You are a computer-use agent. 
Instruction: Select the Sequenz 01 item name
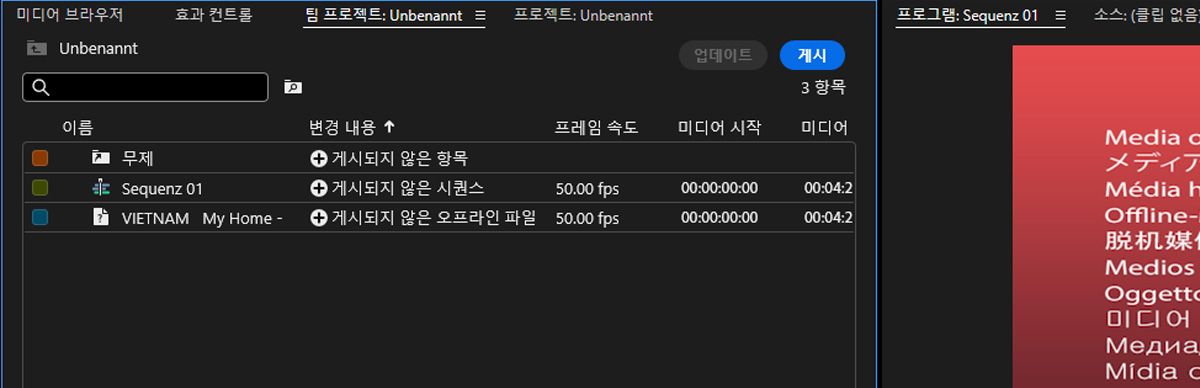162,188
